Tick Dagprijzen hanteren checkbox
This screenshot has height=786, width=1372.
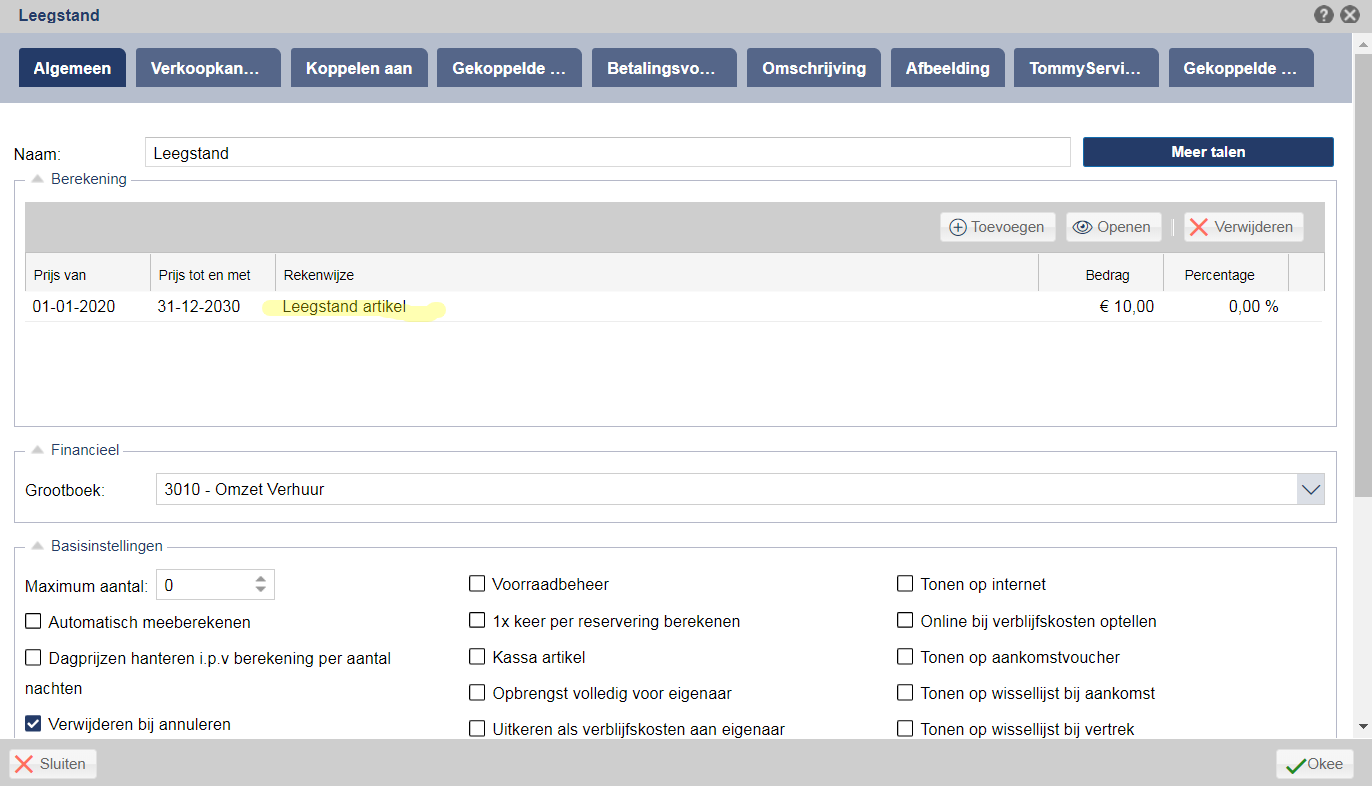pos(33,658)
